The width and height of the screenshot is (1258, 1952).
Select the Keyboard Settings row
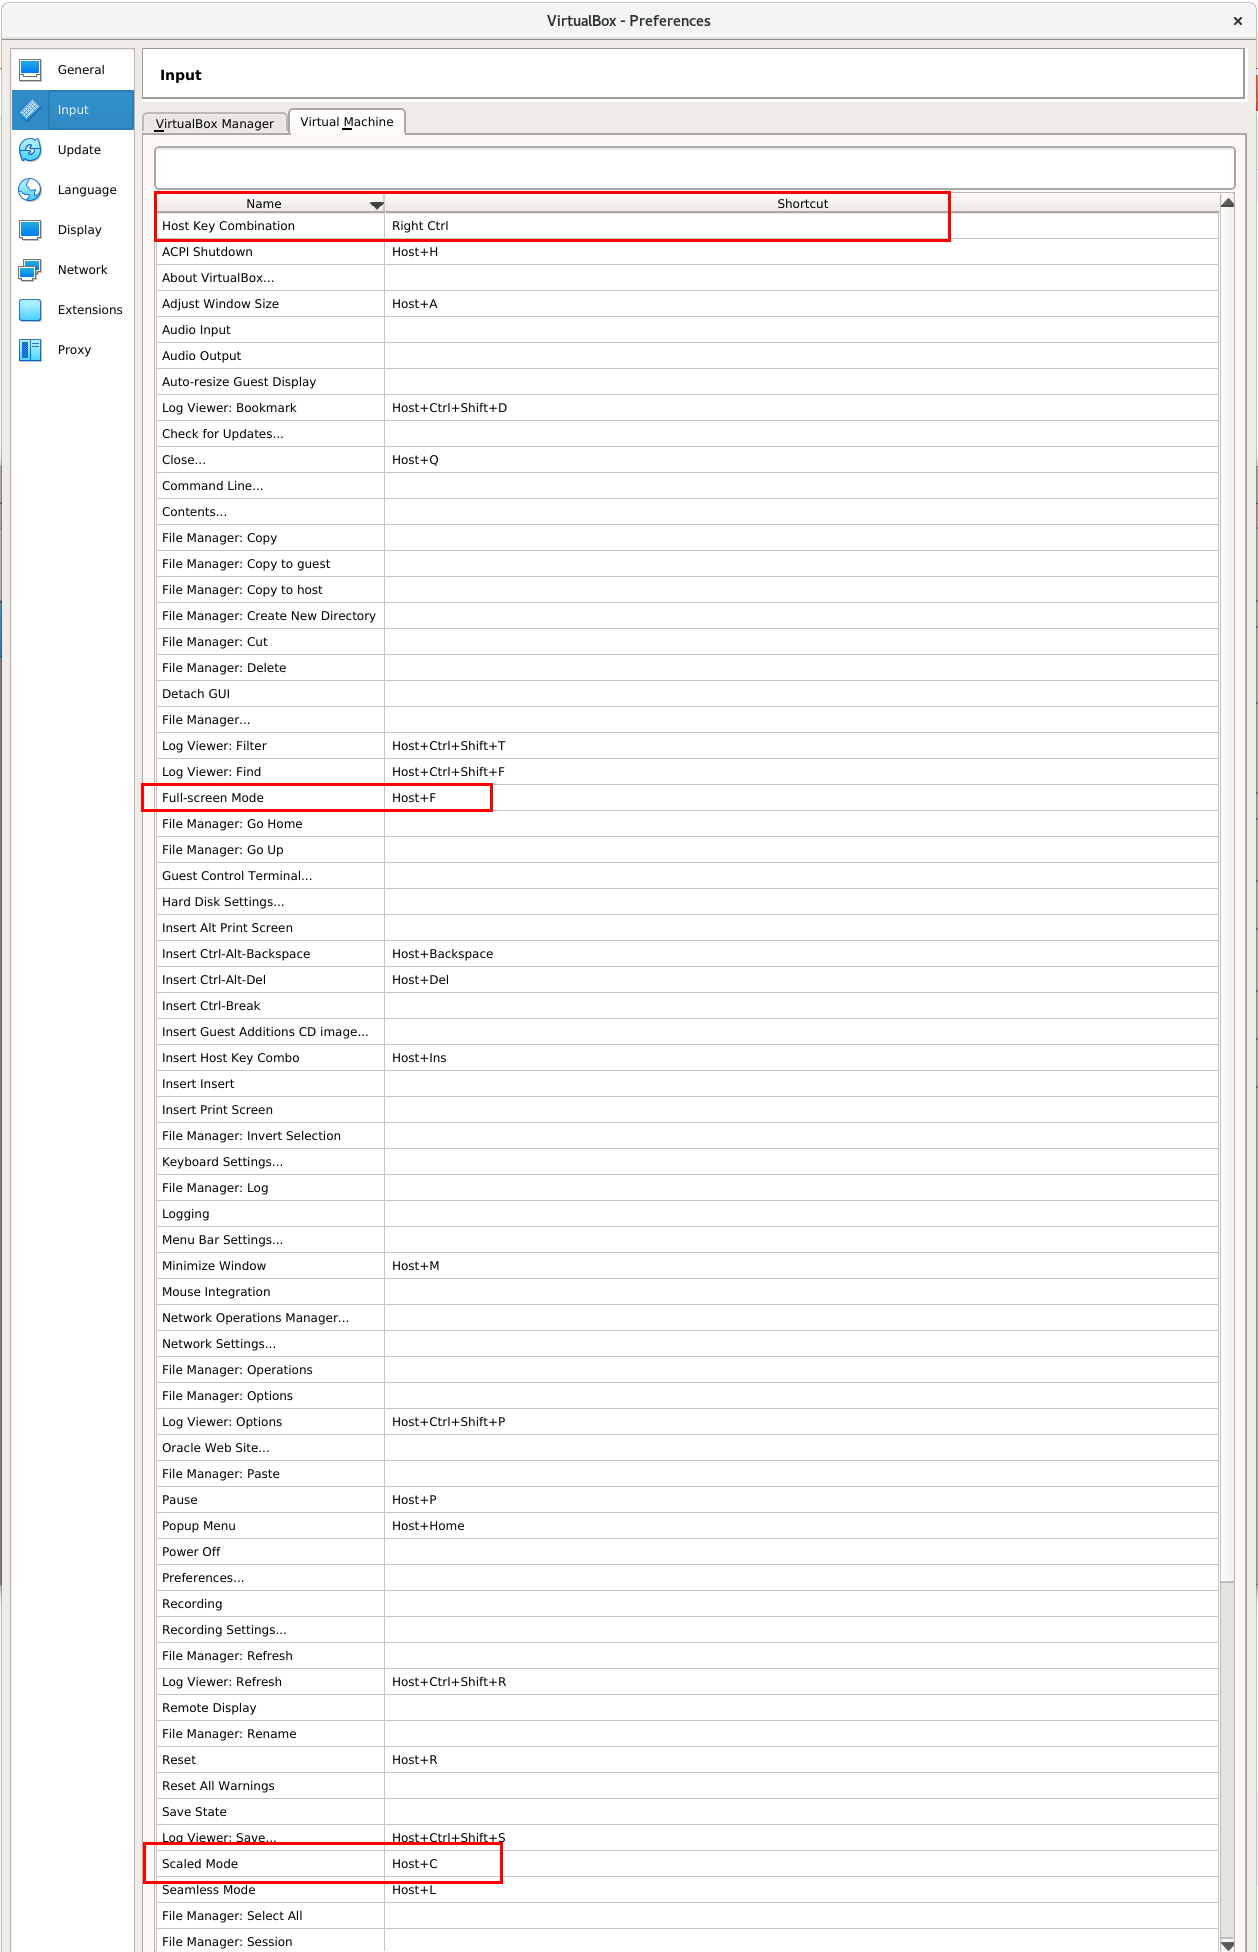click(687, 1162)
